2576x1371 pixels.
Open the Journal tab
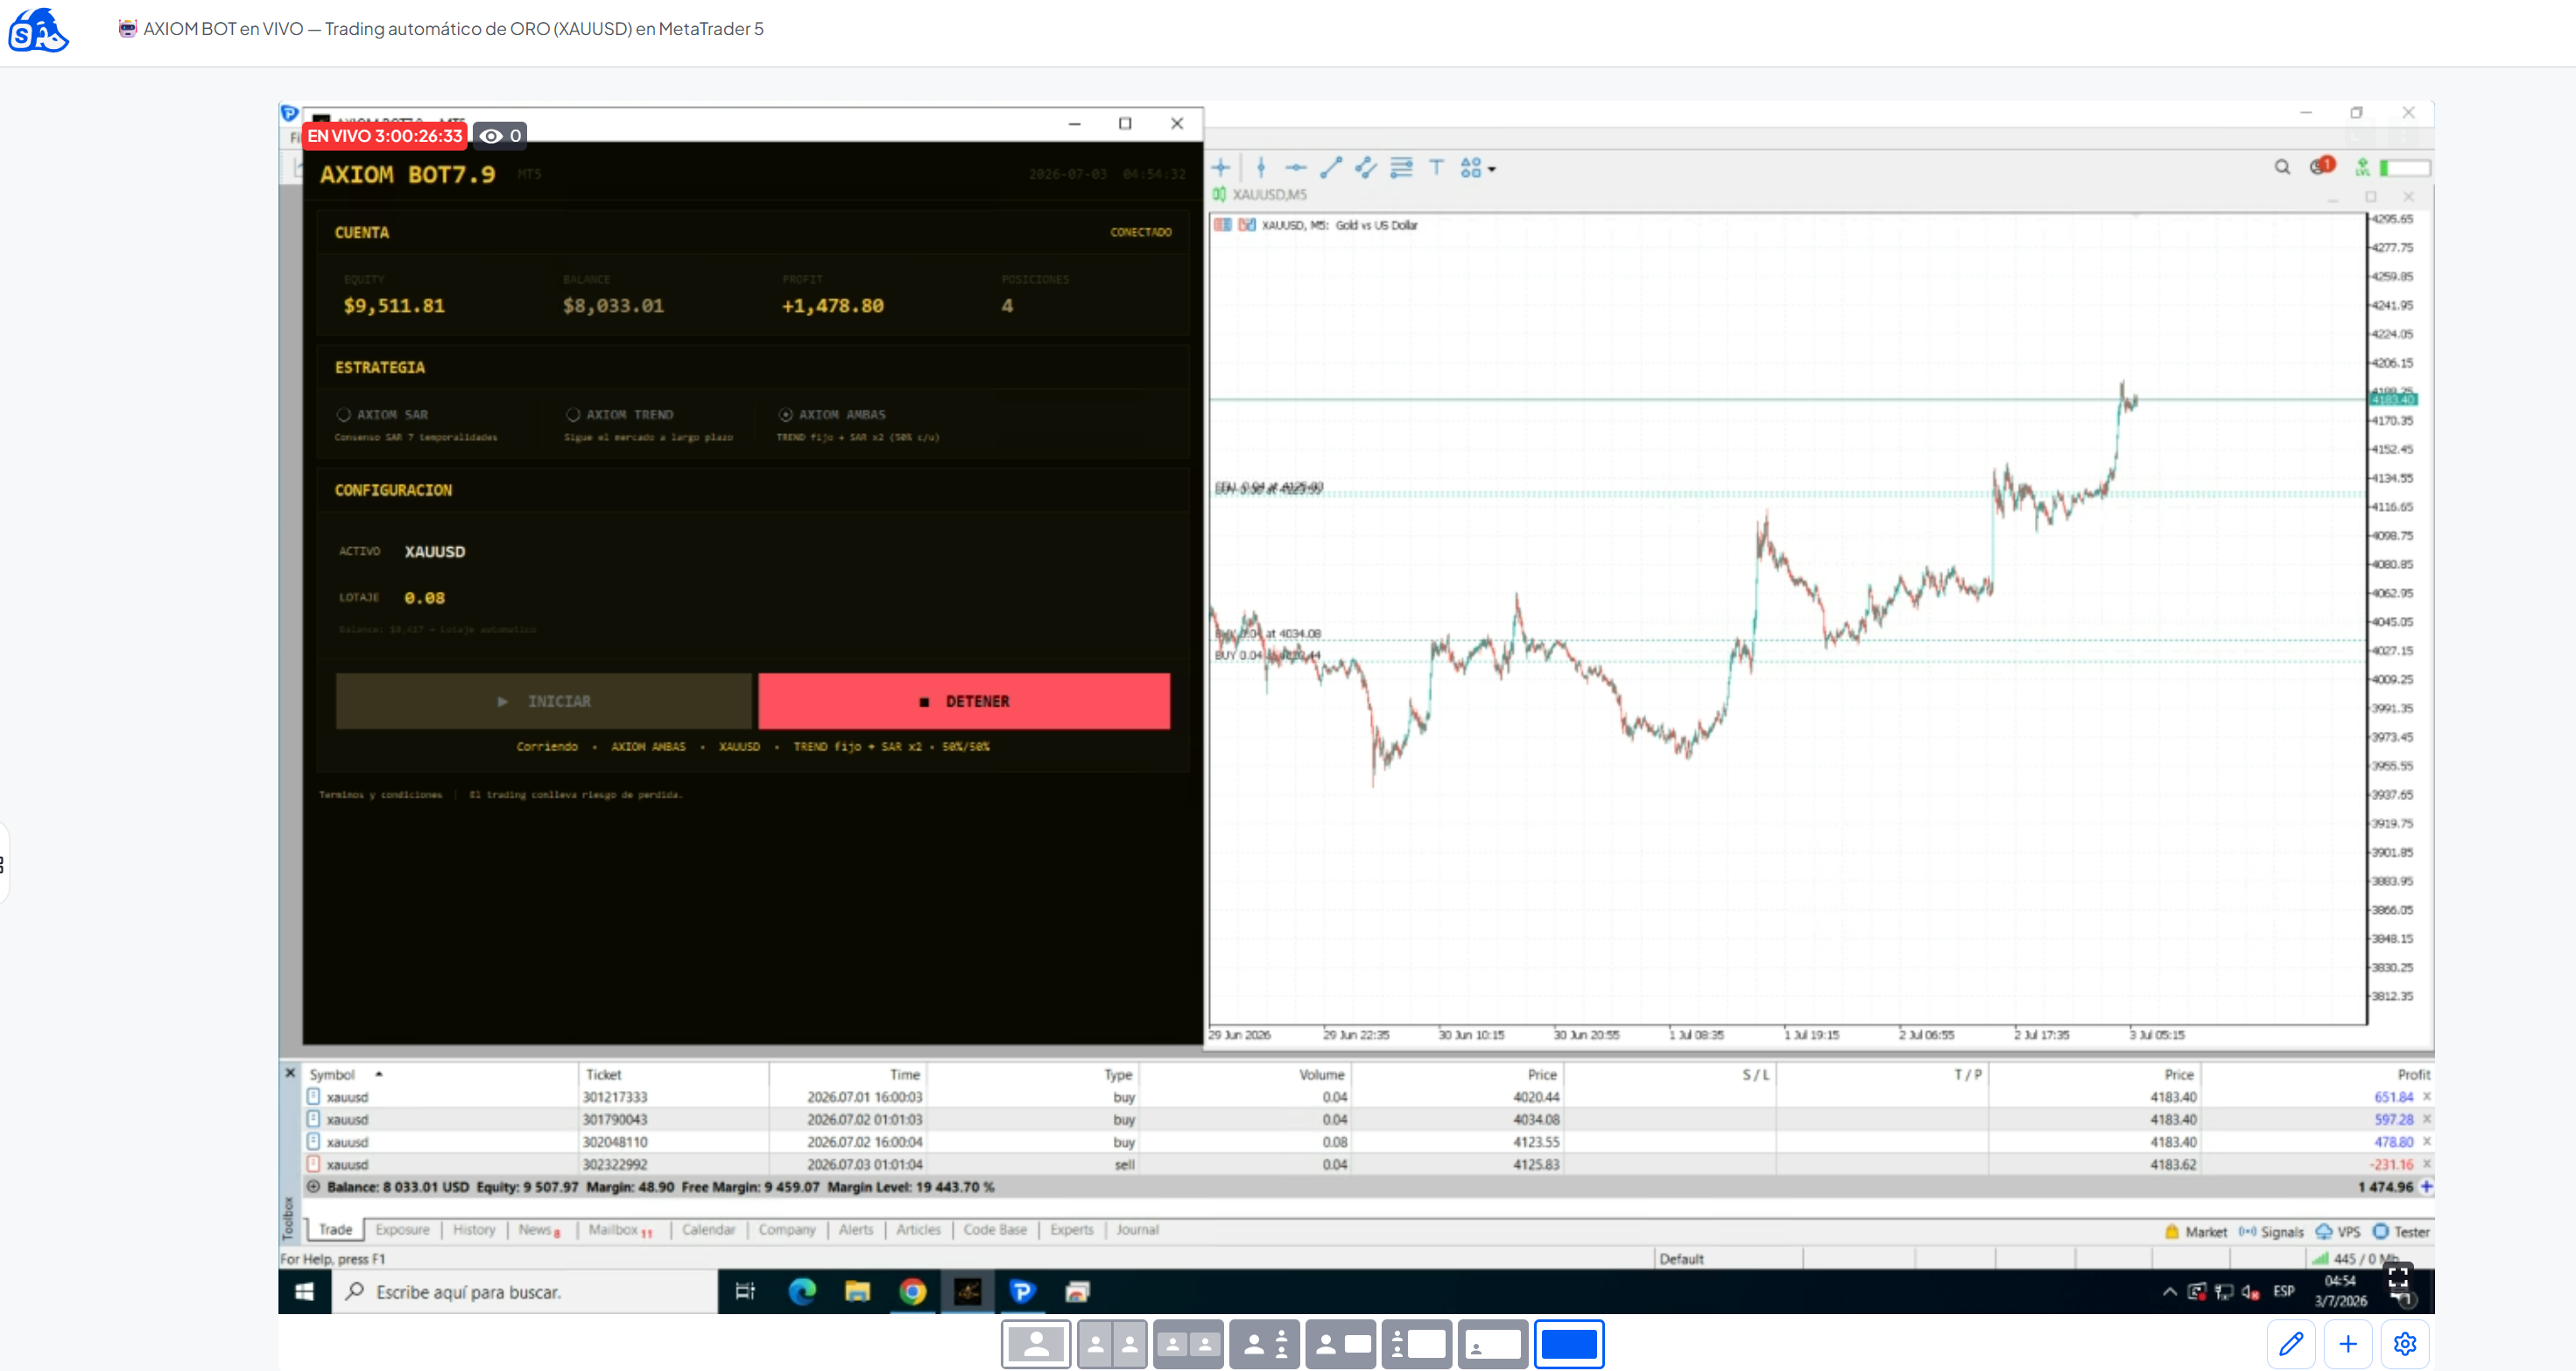[x=1138, y=1230]
